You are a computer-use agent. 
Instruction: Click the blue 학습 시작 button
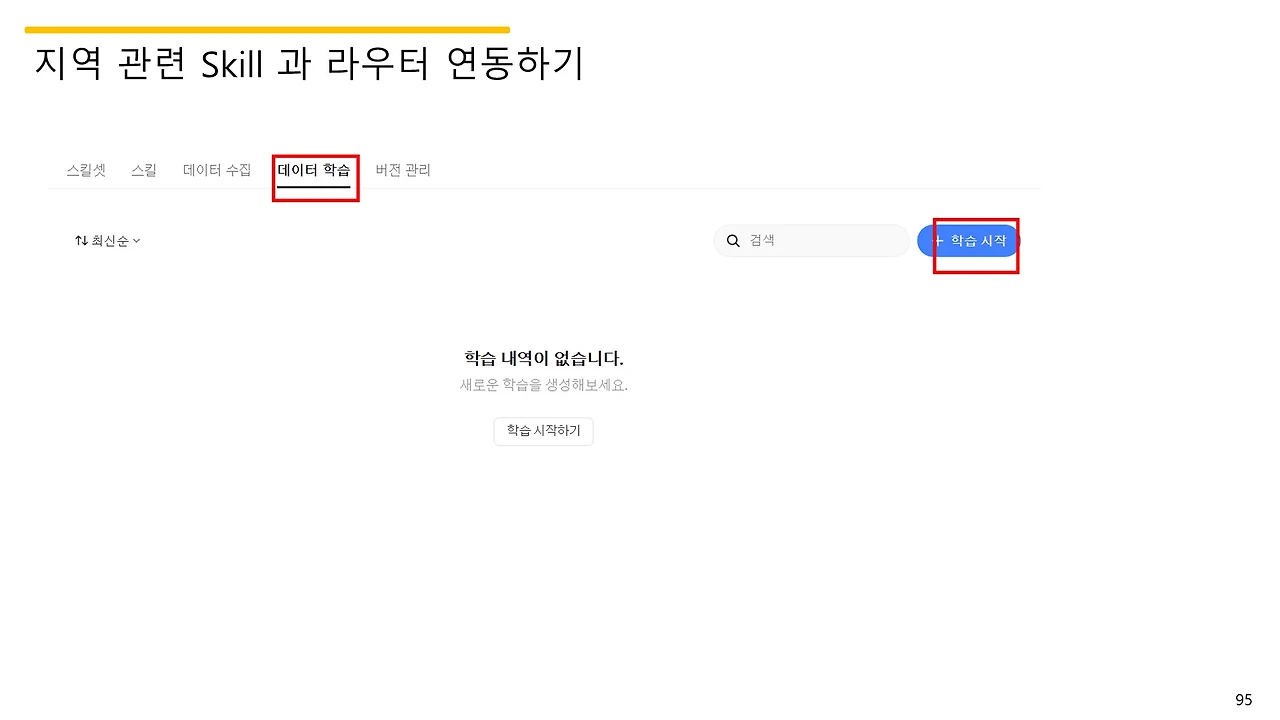[967, 240]
